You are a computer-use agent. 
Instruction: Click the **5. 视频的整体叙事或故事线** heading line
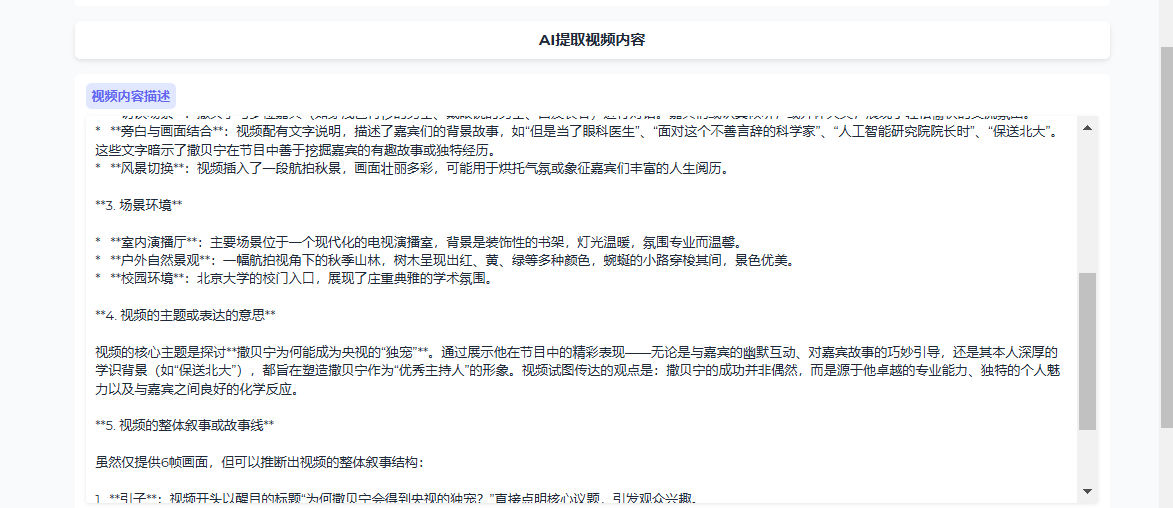184,425
